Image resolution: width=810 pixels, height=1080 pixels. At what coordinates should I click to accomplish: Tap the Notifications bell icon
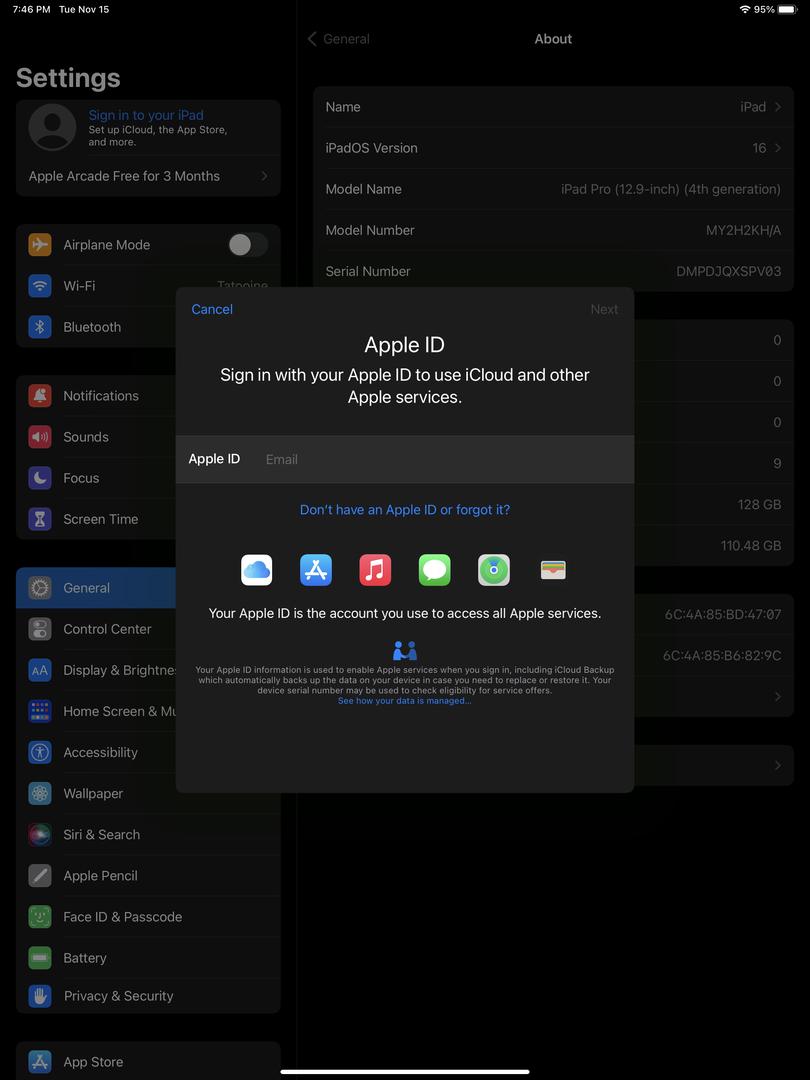point(40,396)
